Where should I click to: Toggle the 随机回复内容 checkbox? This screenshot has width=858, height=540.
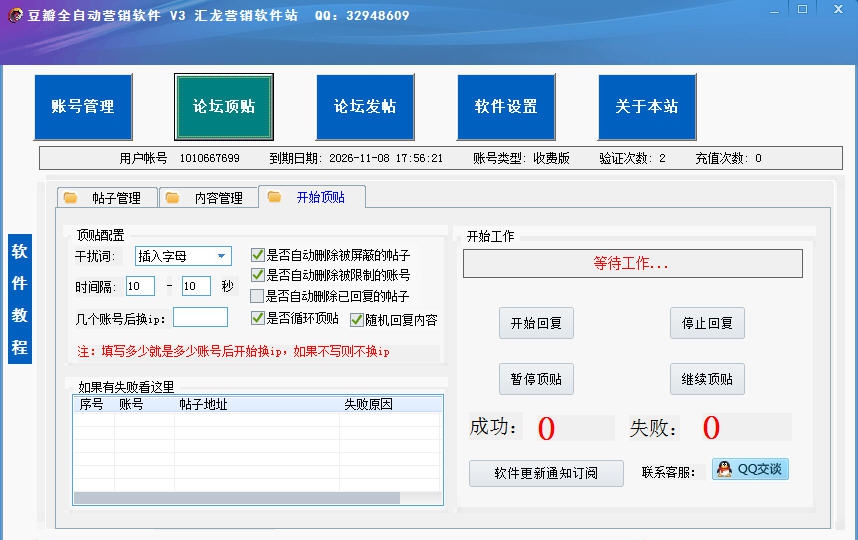point(357,320)
